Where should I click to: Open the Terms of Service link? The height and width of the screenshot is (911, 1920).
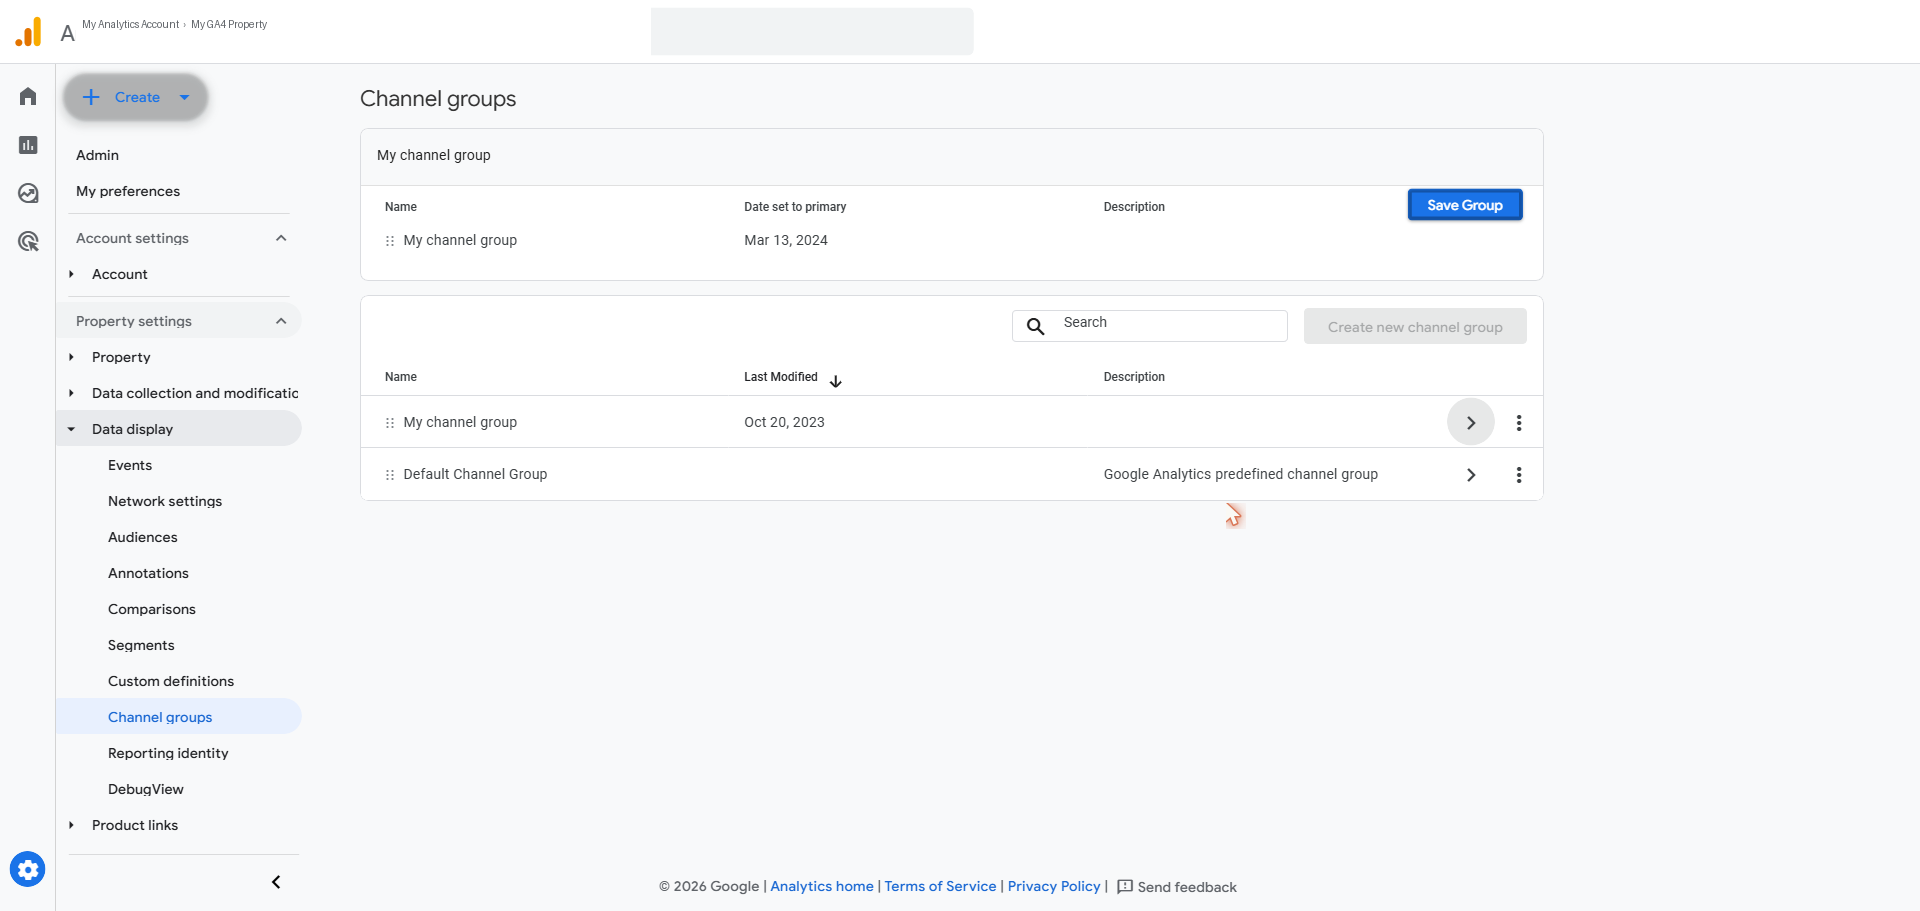940,886
